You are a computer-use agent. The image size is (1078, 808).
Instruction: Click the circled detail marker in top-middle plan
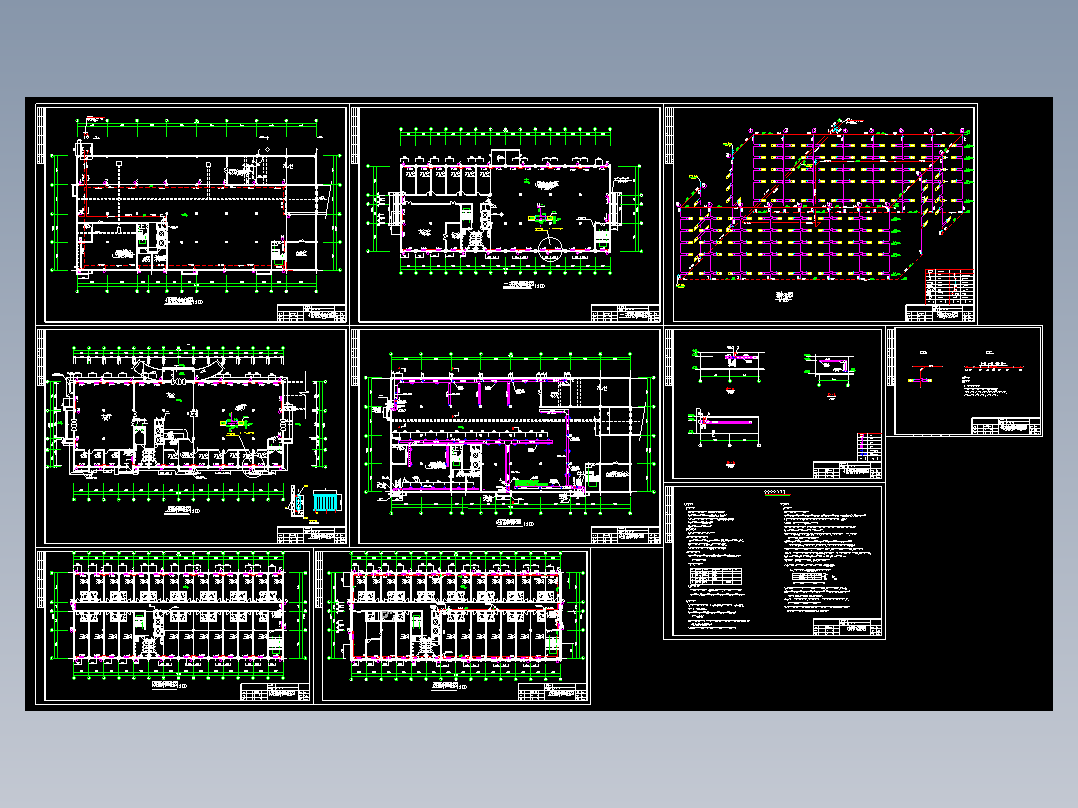tap(550, 251)
